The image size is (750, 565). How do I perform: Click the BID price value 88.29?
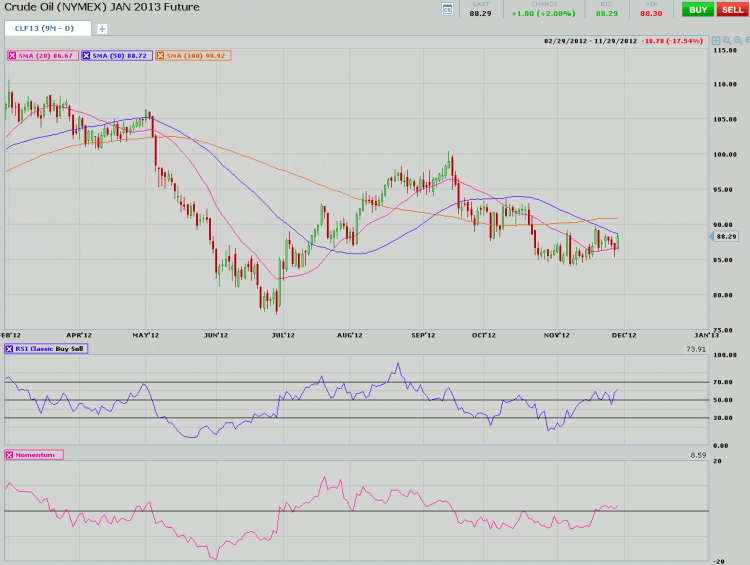[x=606, y=13]
